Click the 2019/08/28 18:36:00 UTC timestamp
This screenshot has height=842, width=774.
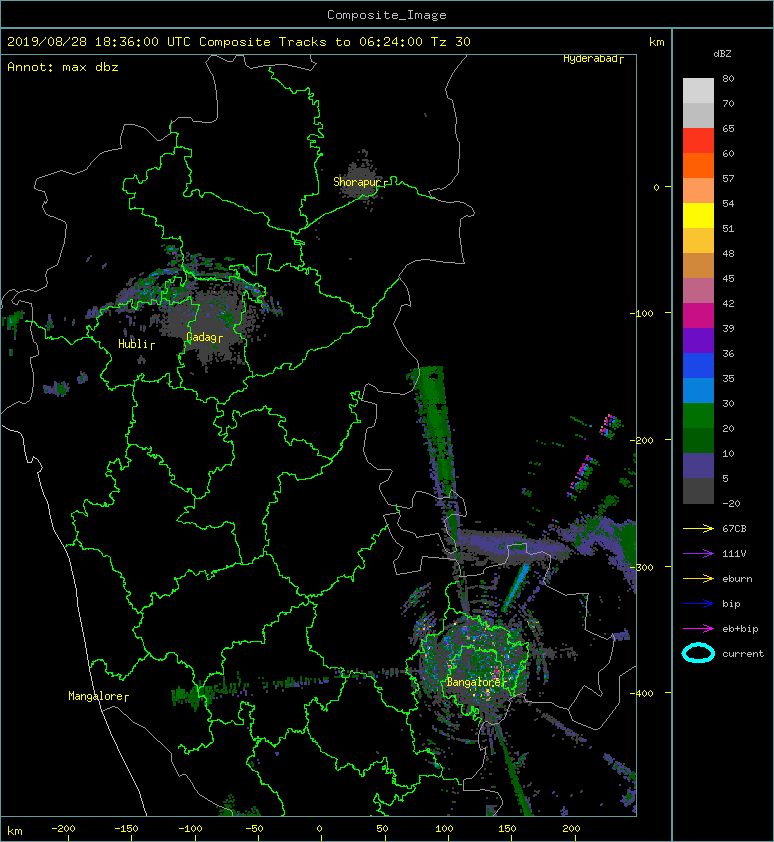click(98, 42)
